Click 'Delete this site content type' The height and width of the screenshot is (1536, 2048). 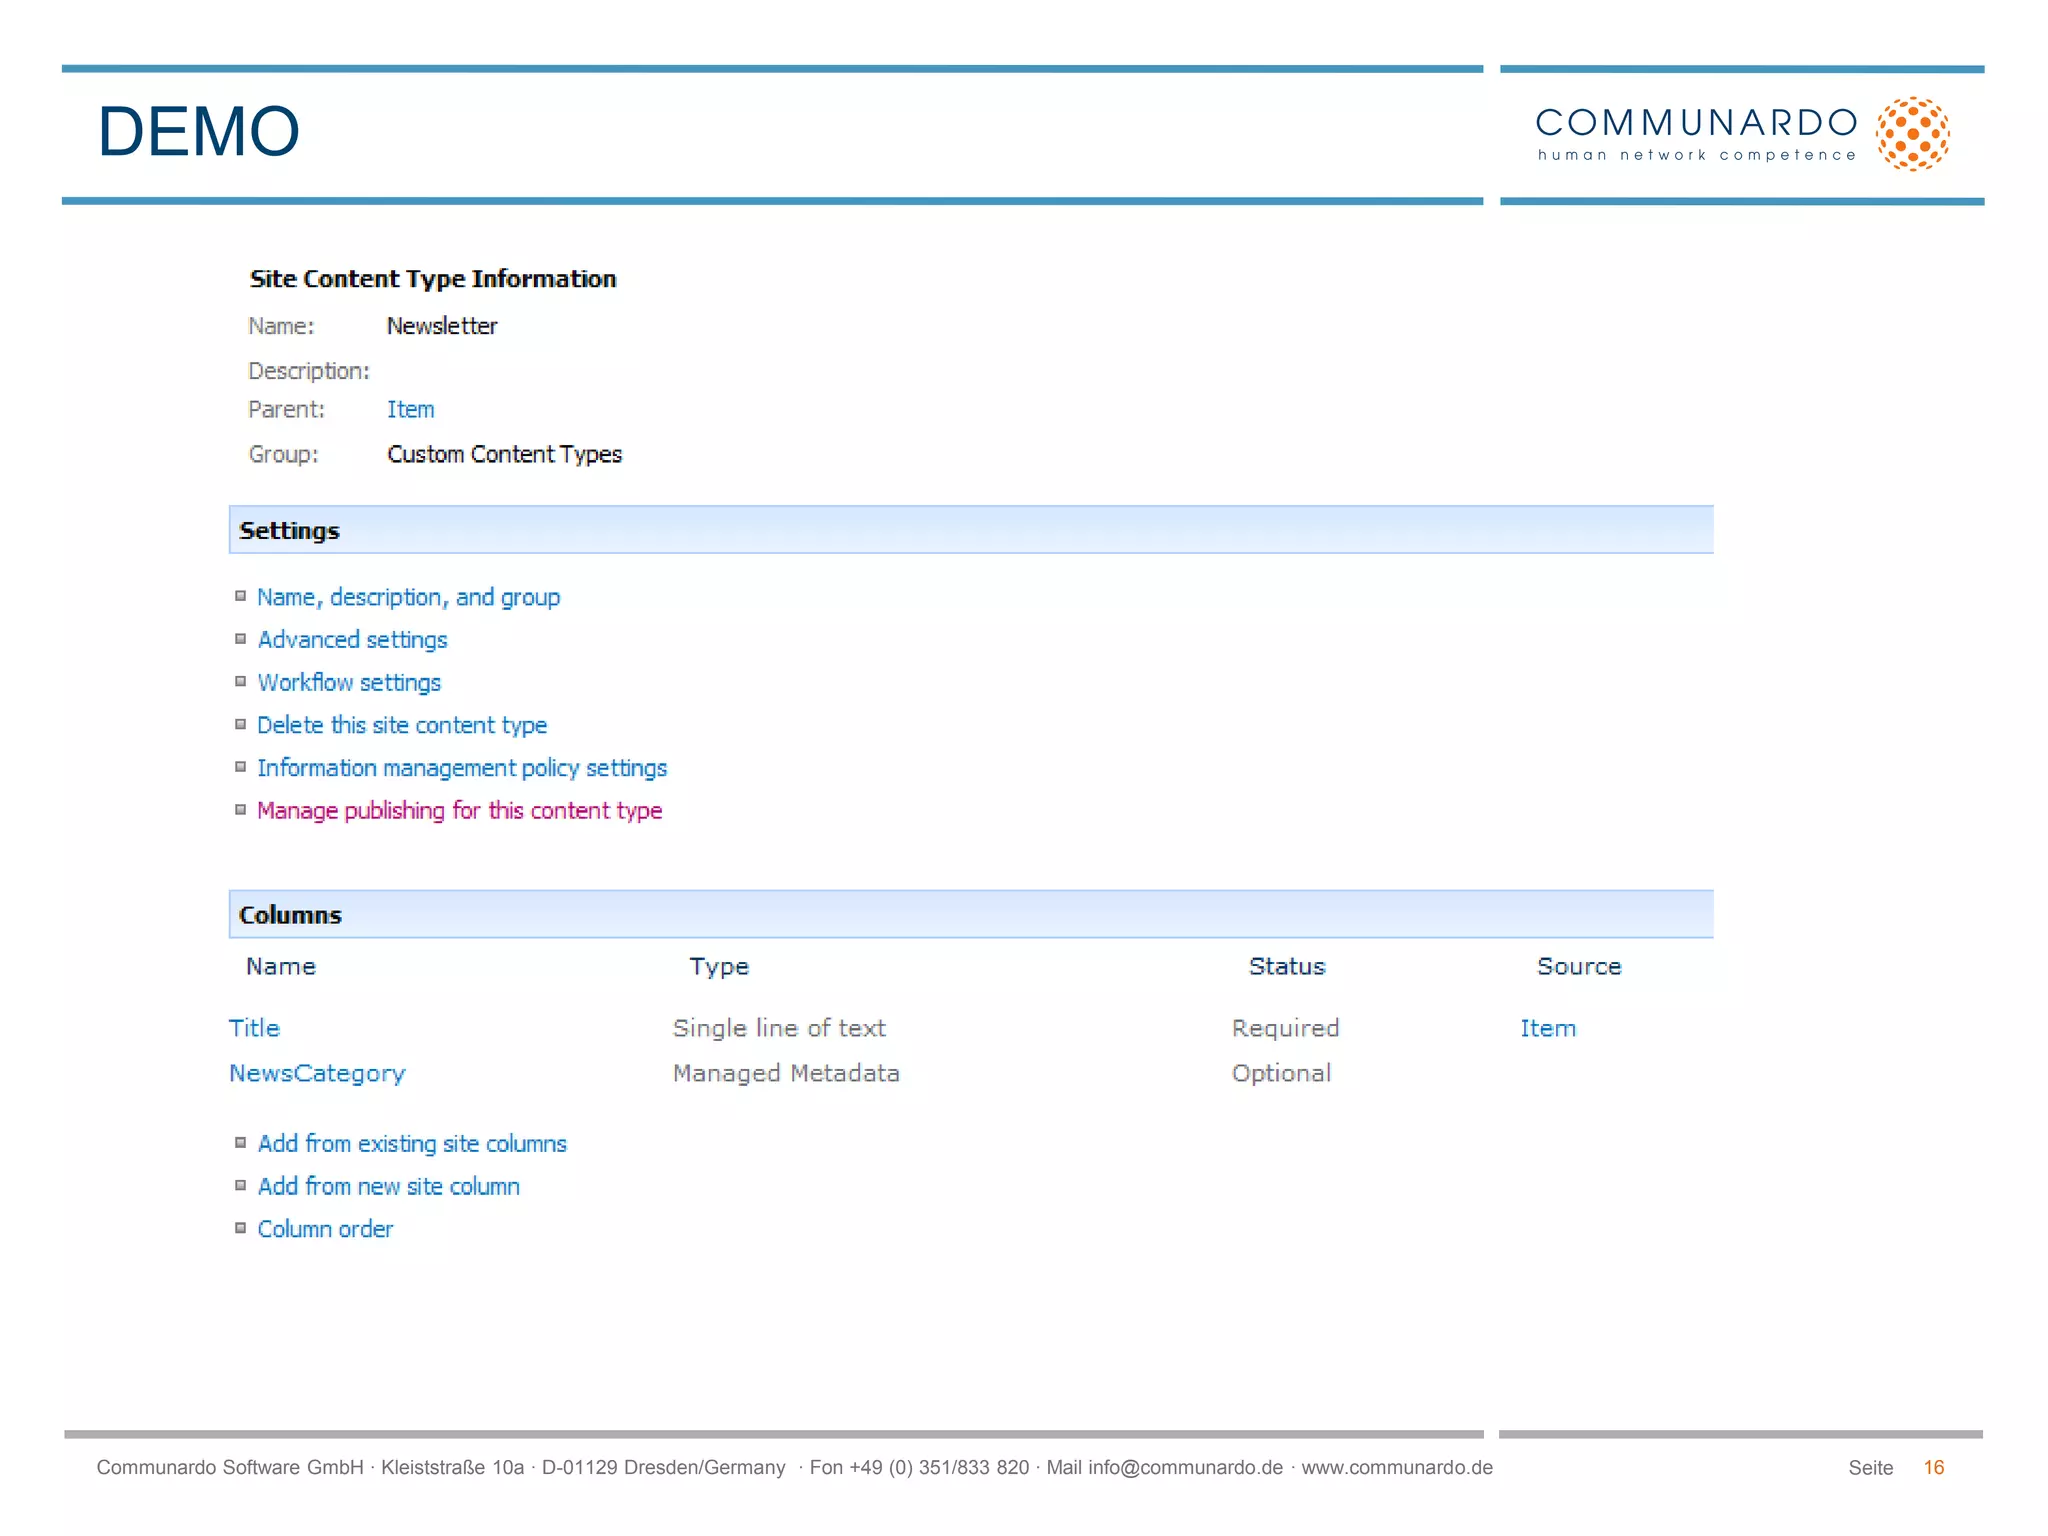coord(402,725)
